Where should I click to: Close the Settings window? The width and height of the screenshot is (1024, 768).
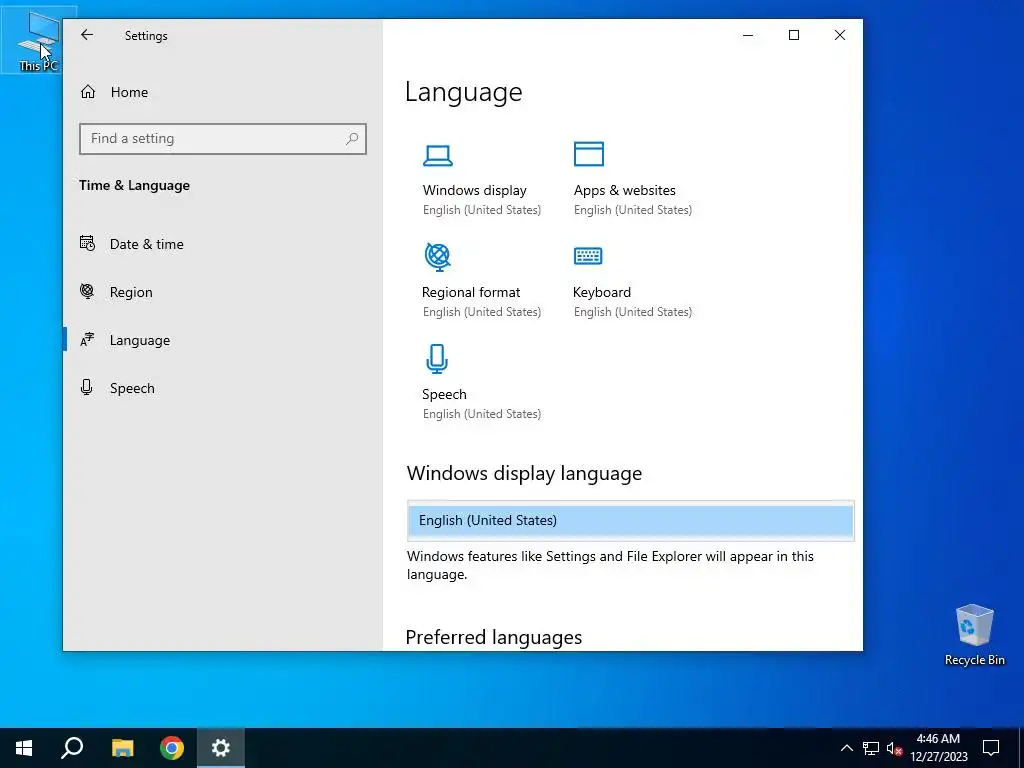click(x=840, y=35)
